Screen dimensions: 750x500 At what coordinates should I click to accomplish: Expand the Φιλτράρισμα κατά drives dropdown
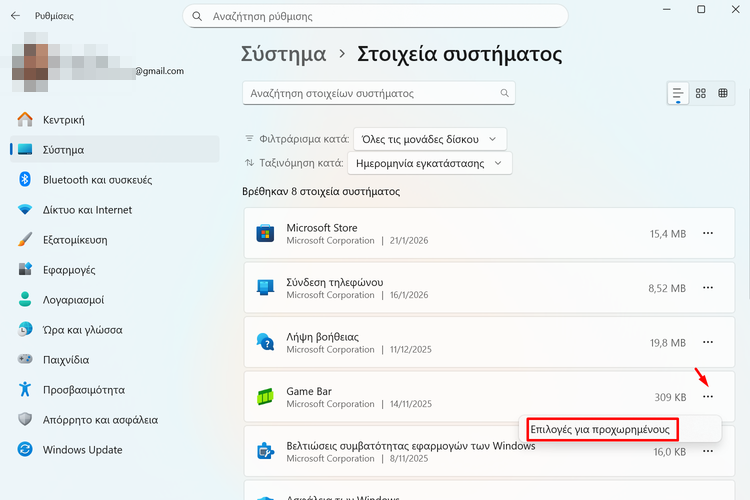coord(430,138)
